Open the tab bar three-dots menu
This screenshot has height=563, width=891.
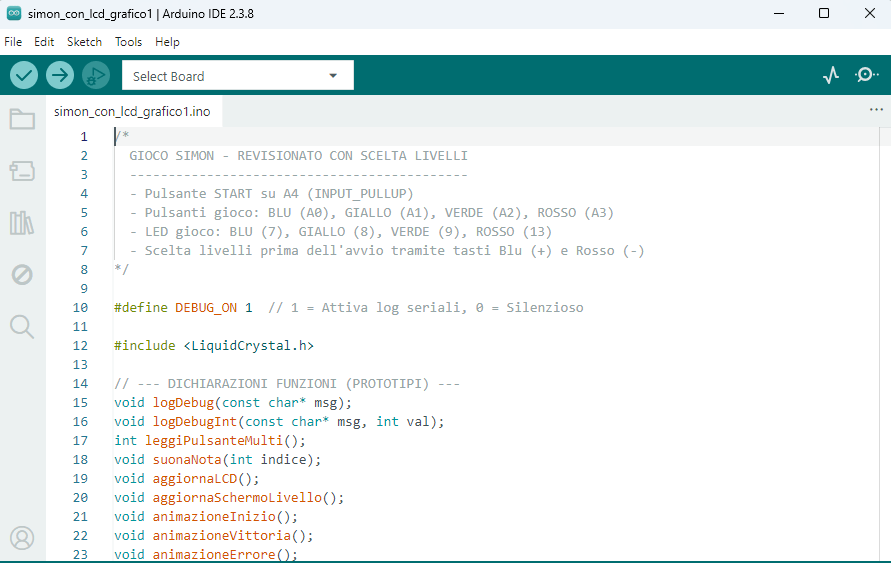(876, 110)
